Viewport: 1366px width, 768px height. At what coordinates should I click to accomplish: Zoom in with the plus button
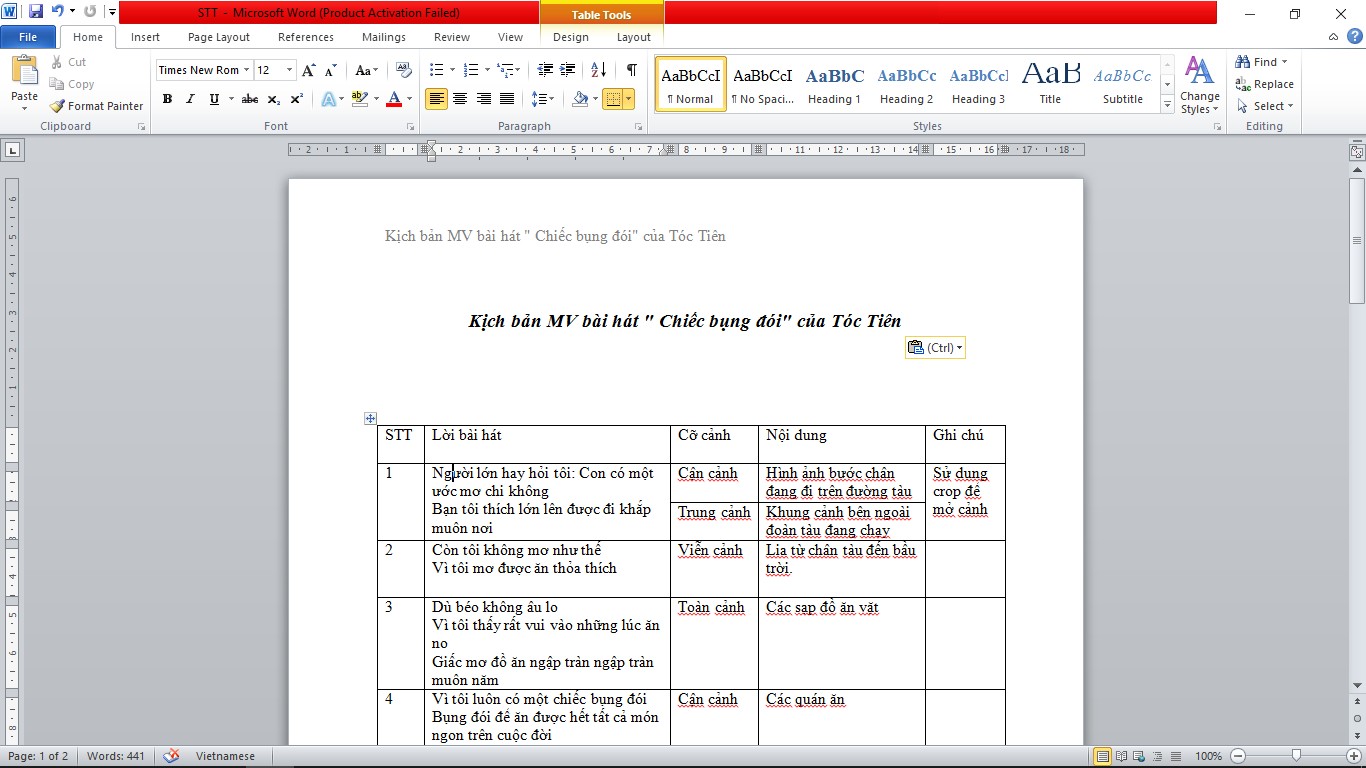[1354, 756]
